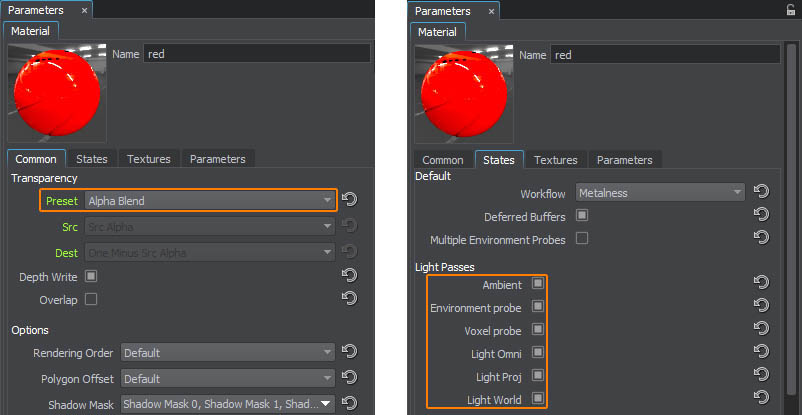Screen dimensions: 802x415
Task: Close the left Parameters panel tab
Action: coord(85,10)
